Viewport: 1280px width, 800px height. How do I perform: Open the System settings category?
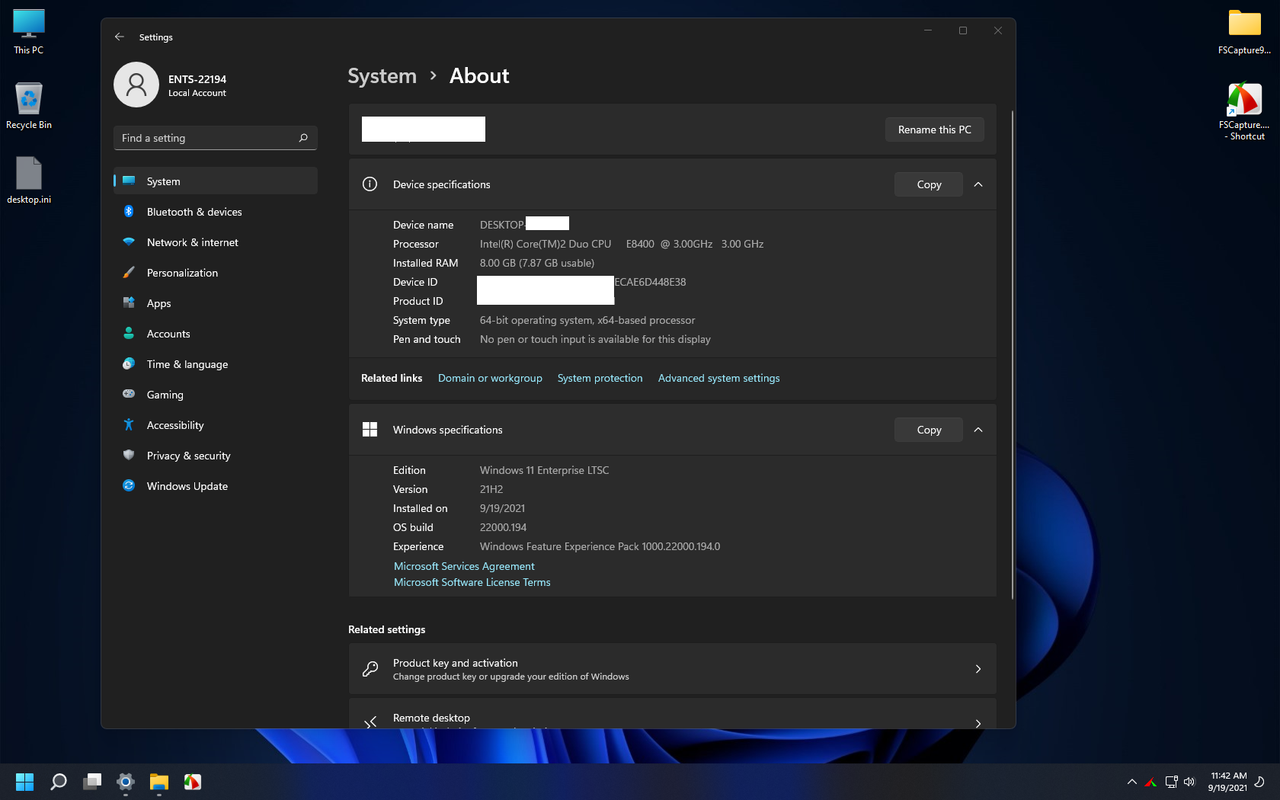tap(216, 181)
